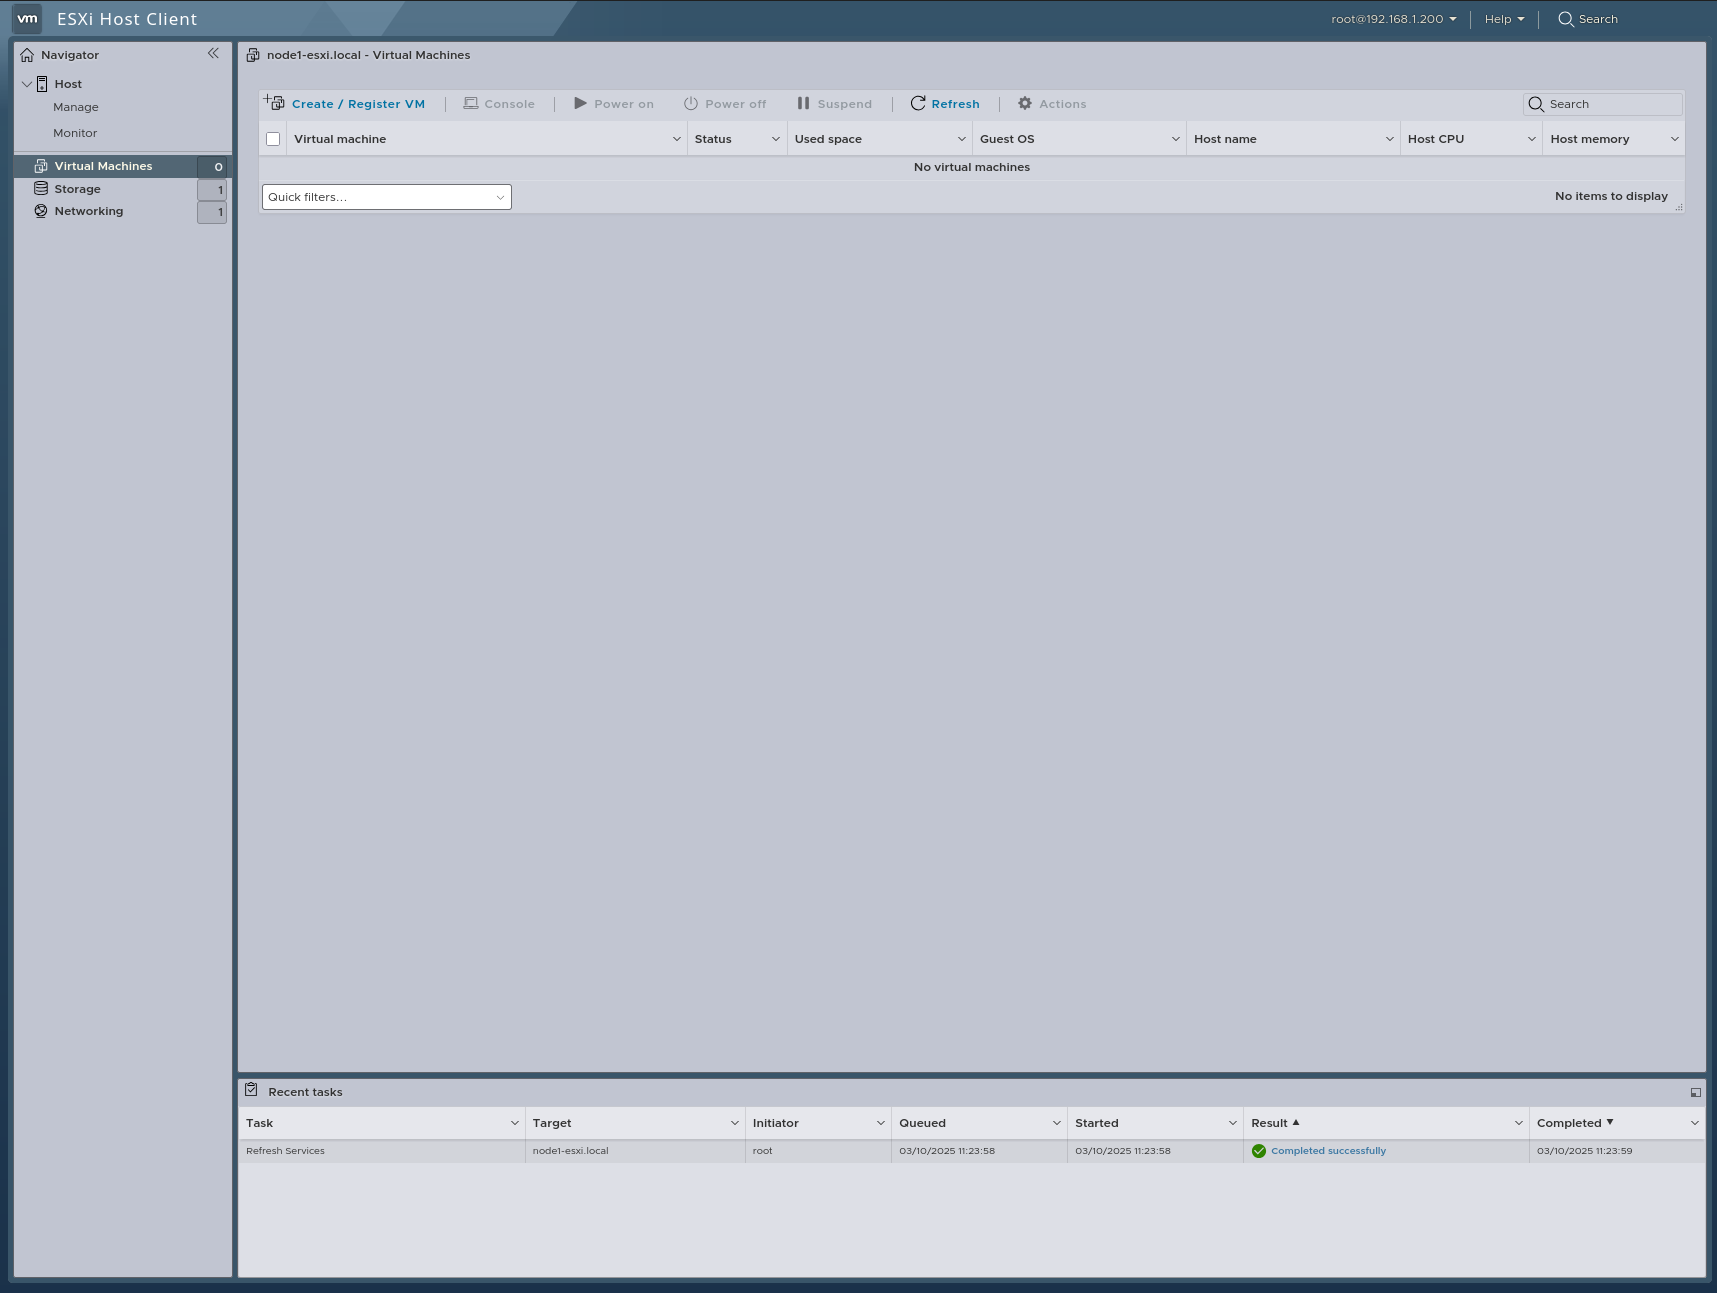Collapse the Navigator panel with the double chevron
Image resolution: width=1717 pixels, height=1293 pixels.
point(213,53)
